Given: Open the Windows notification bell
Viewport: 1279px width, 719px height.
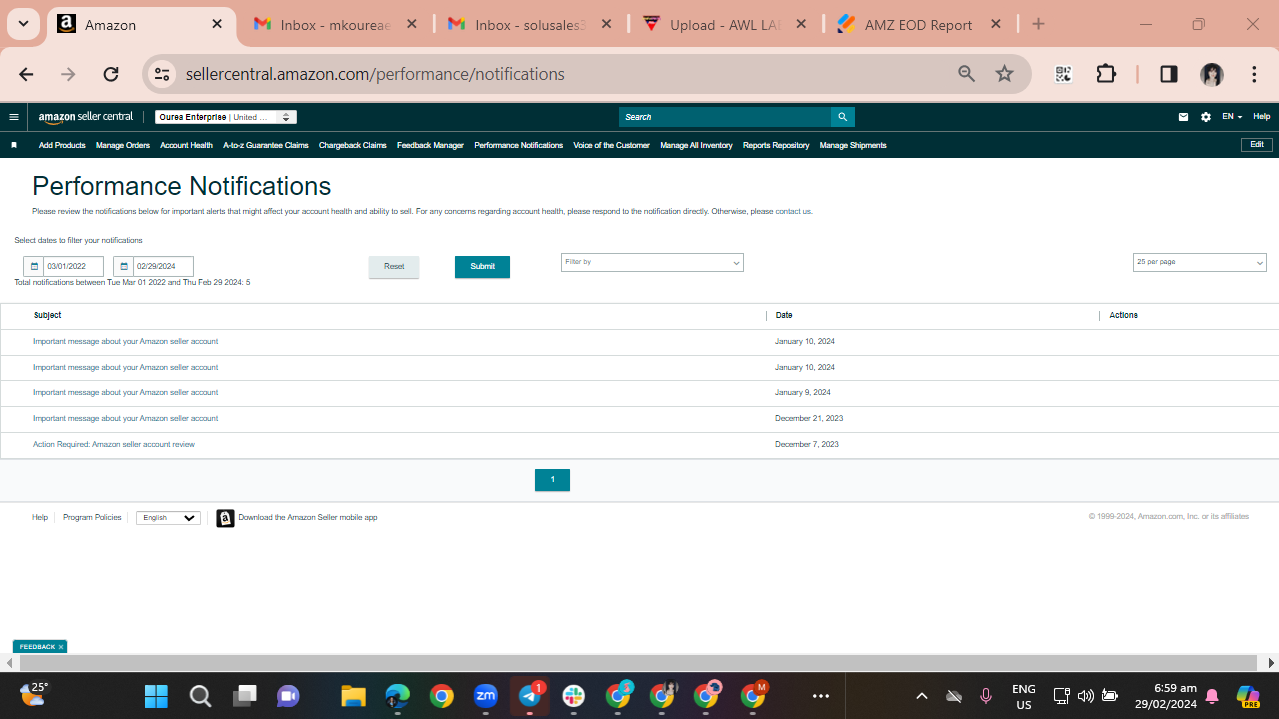Looking at the screenshot, I should pos(1212,696).
